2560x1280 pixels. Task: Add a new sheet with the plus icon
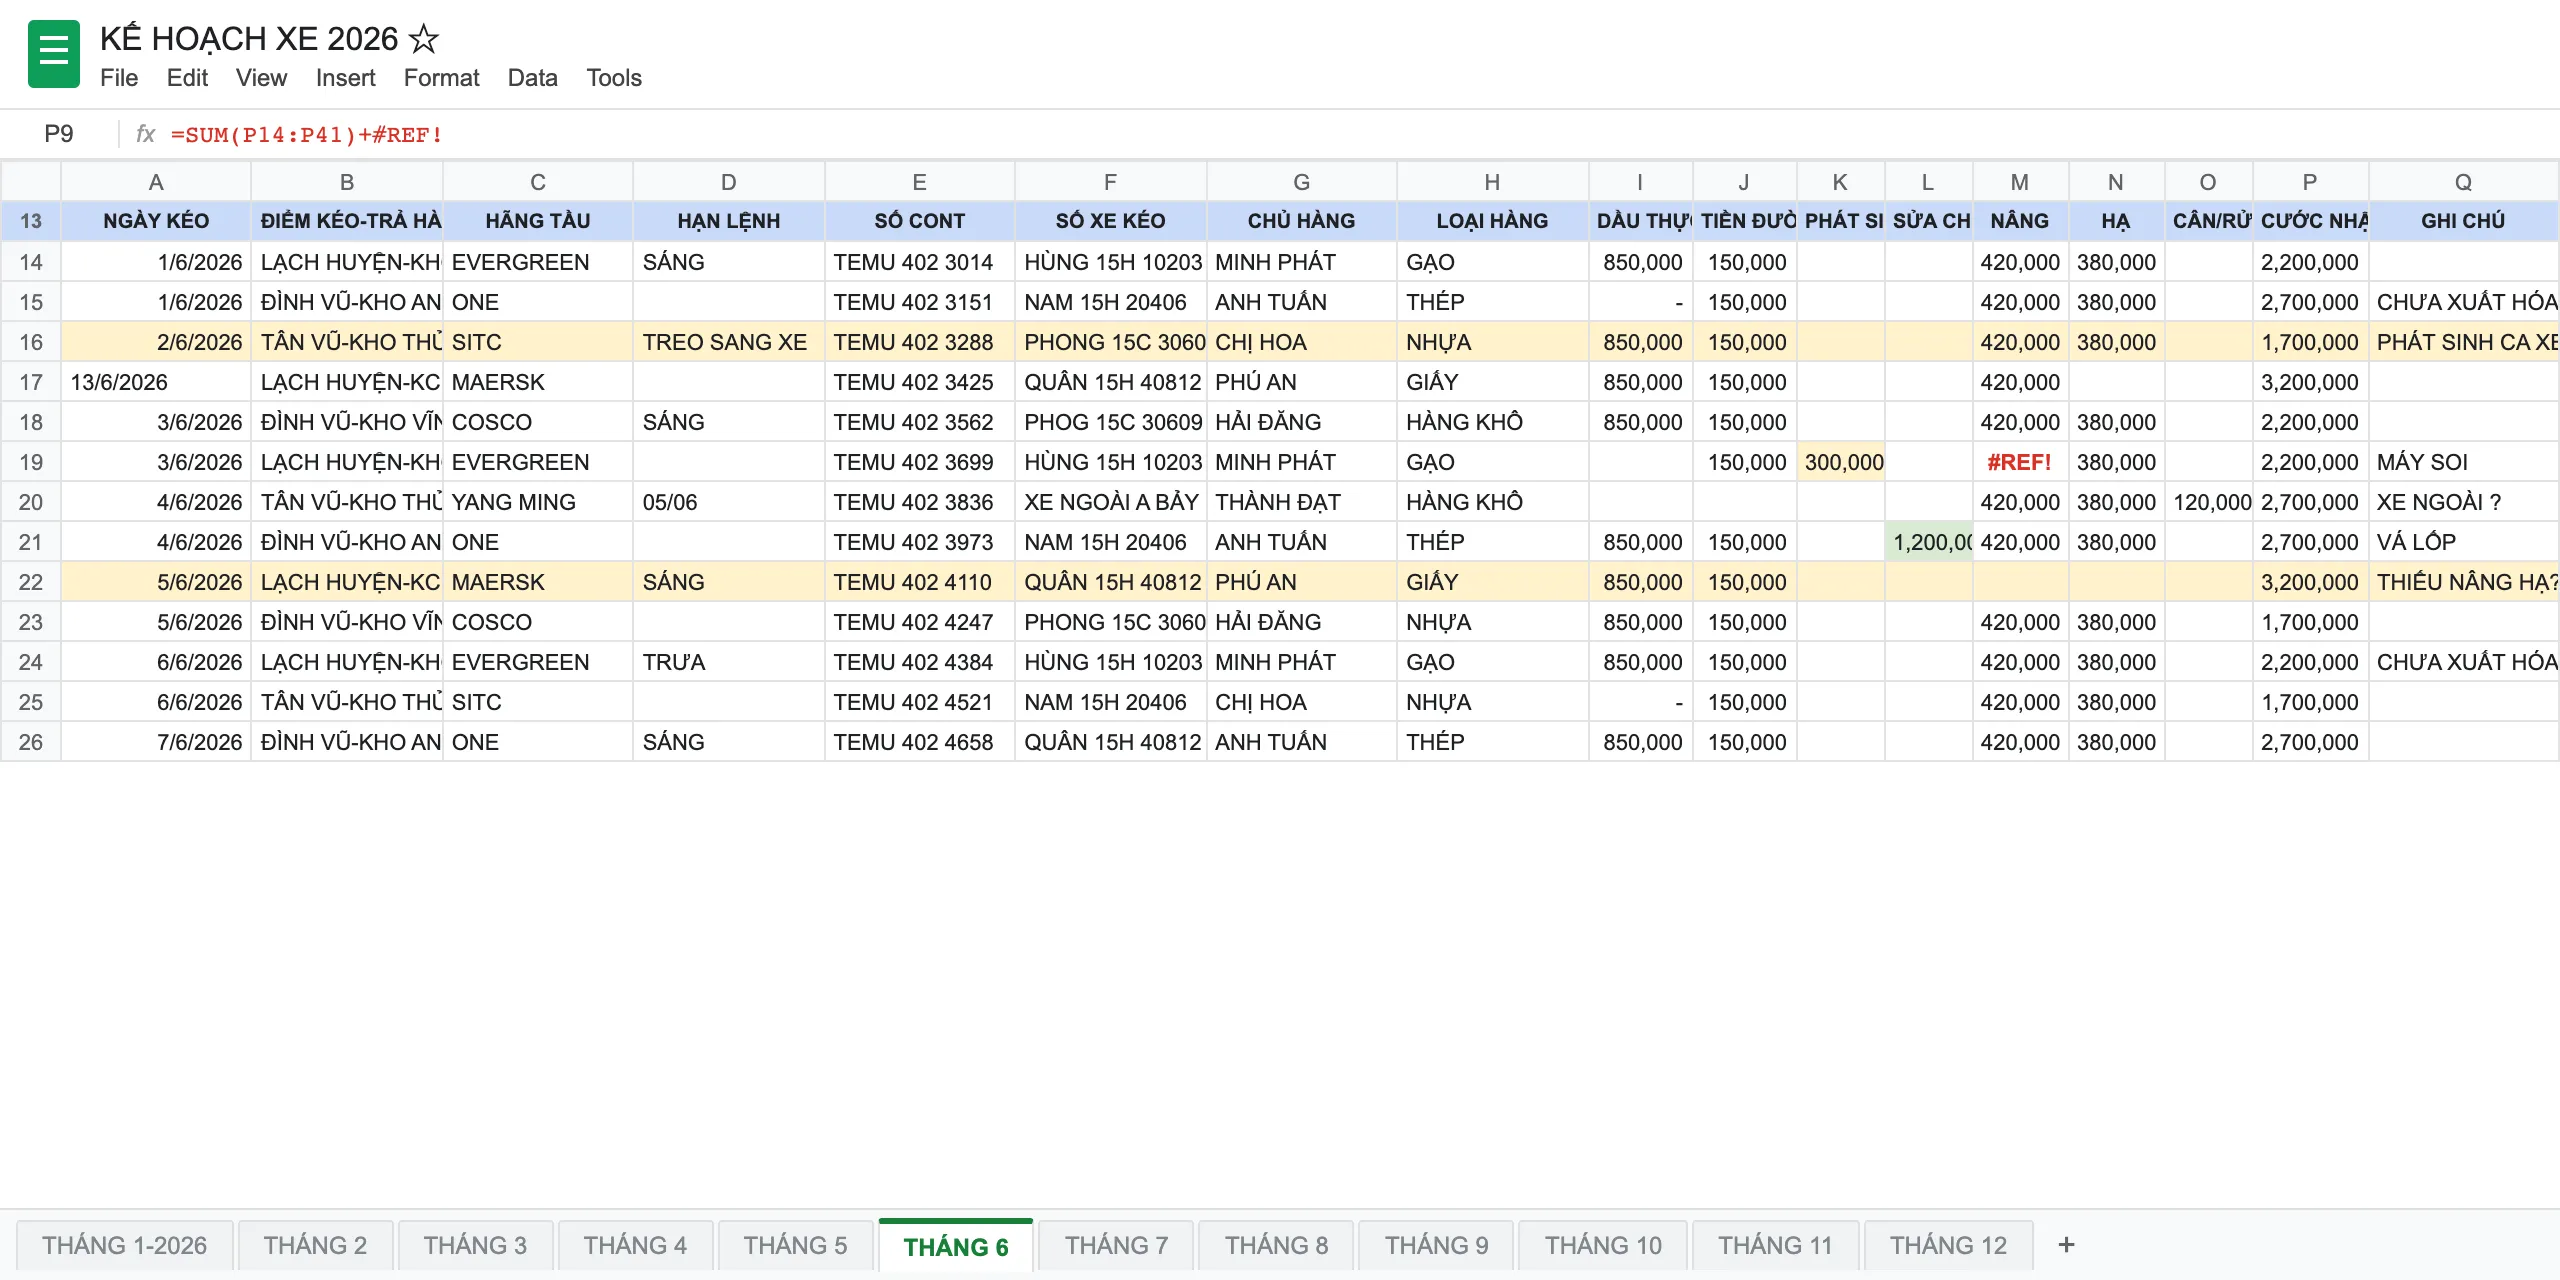2066,1245
